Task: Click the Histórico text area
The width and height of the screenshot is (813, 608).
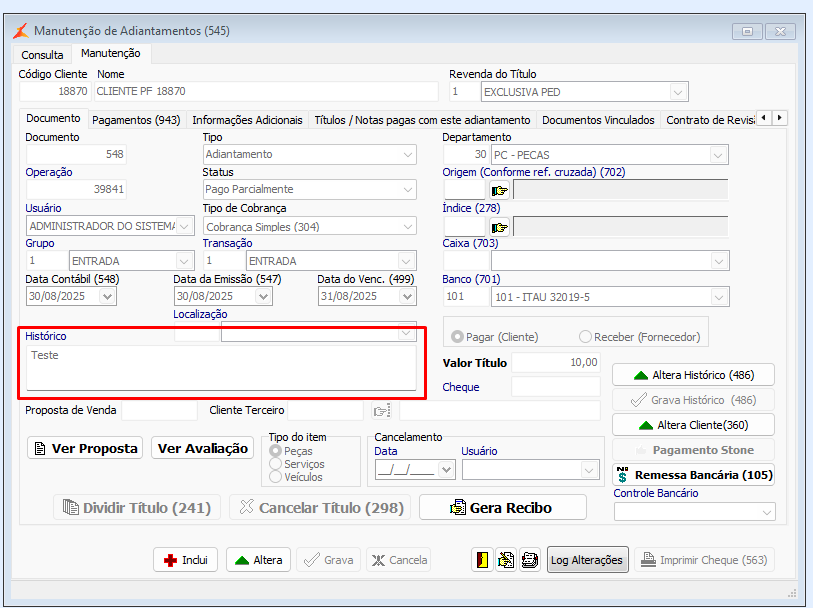Action: [x=221, y=368]
